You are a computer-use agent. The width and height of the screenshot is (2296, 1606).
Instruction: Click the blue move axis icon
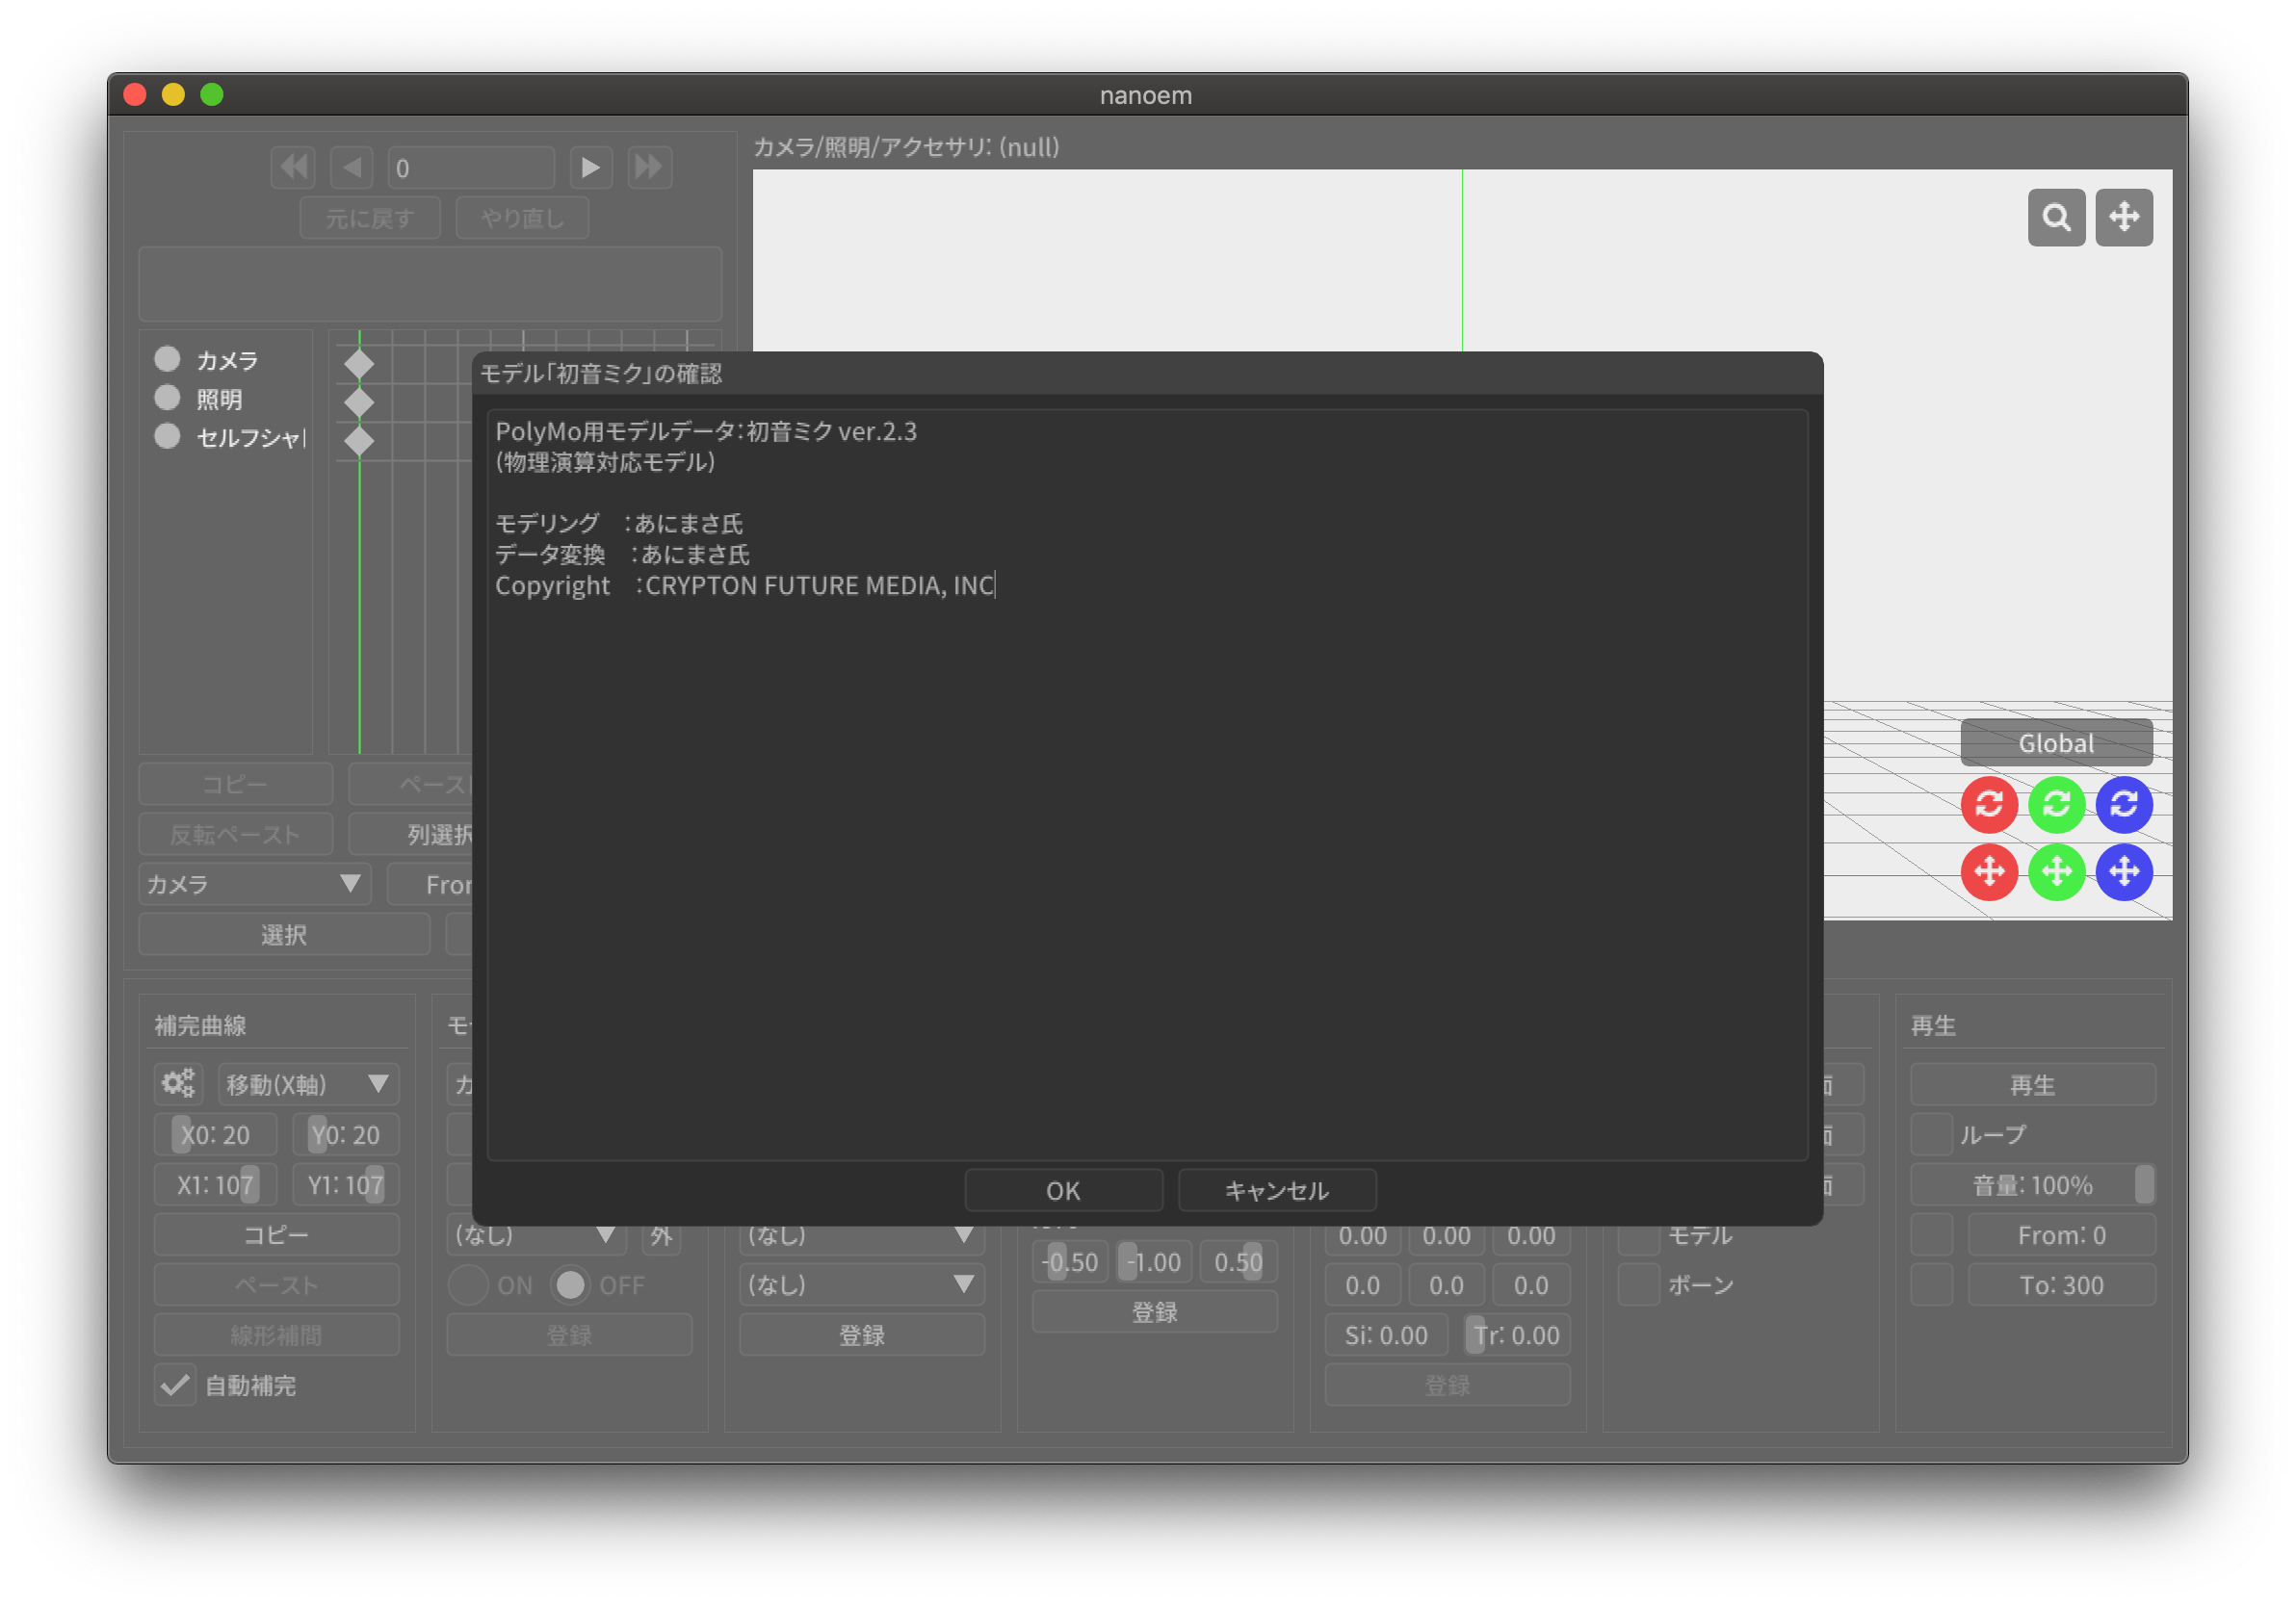pos(2123,872)
